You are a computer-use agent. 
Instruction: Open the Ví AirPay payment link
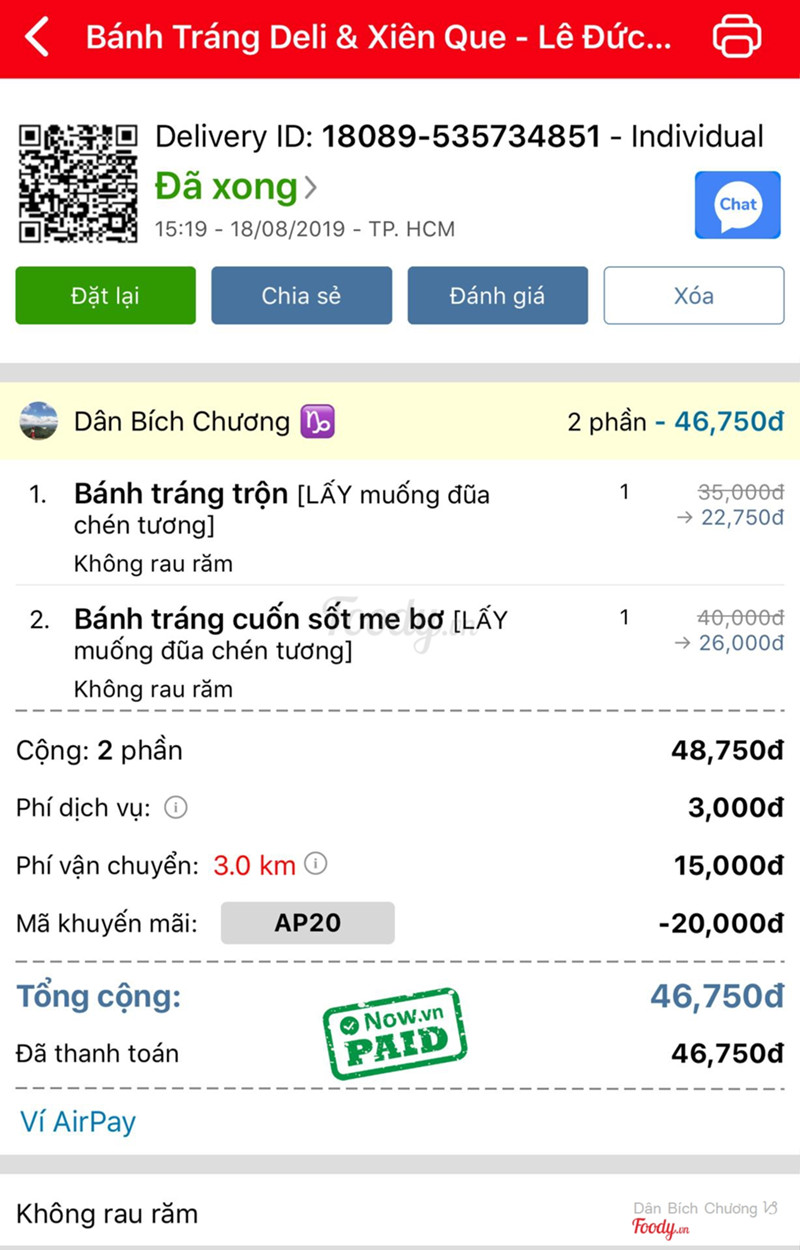coord(78,1122)
